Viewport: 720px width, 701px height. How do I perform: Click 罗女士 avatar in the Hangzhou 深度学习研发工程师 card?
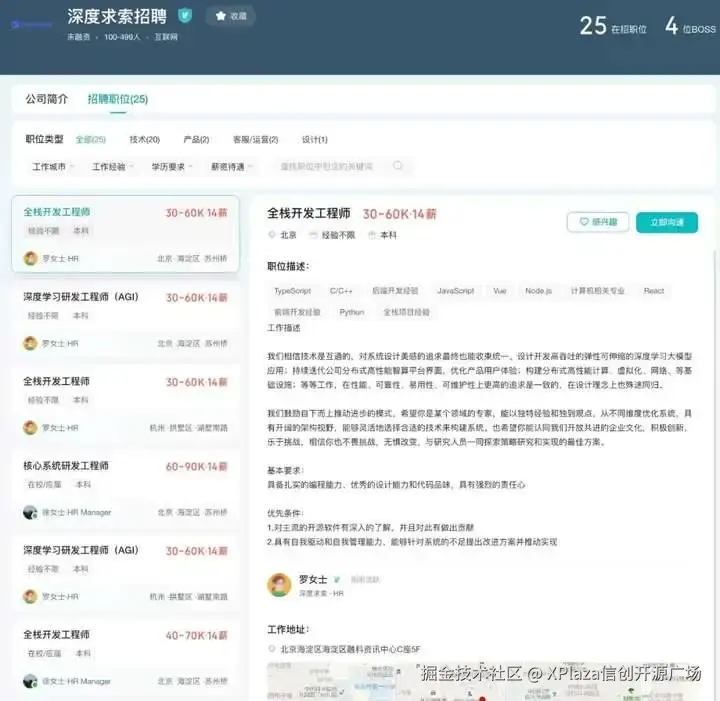[30, 597]
